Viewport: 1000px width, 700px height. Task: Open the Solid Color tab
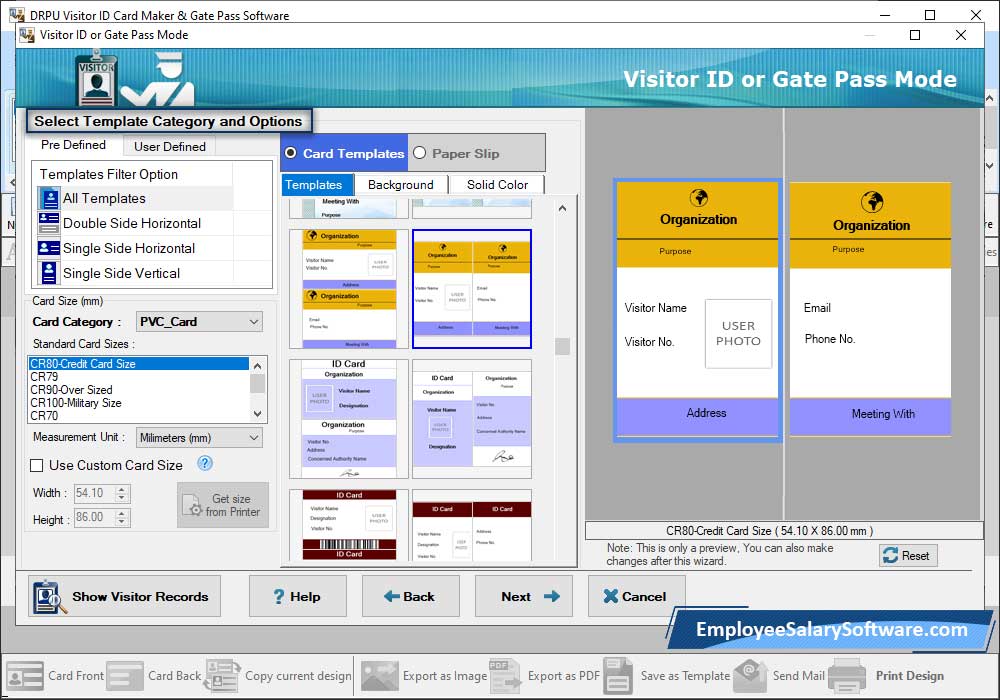(497, 185)
